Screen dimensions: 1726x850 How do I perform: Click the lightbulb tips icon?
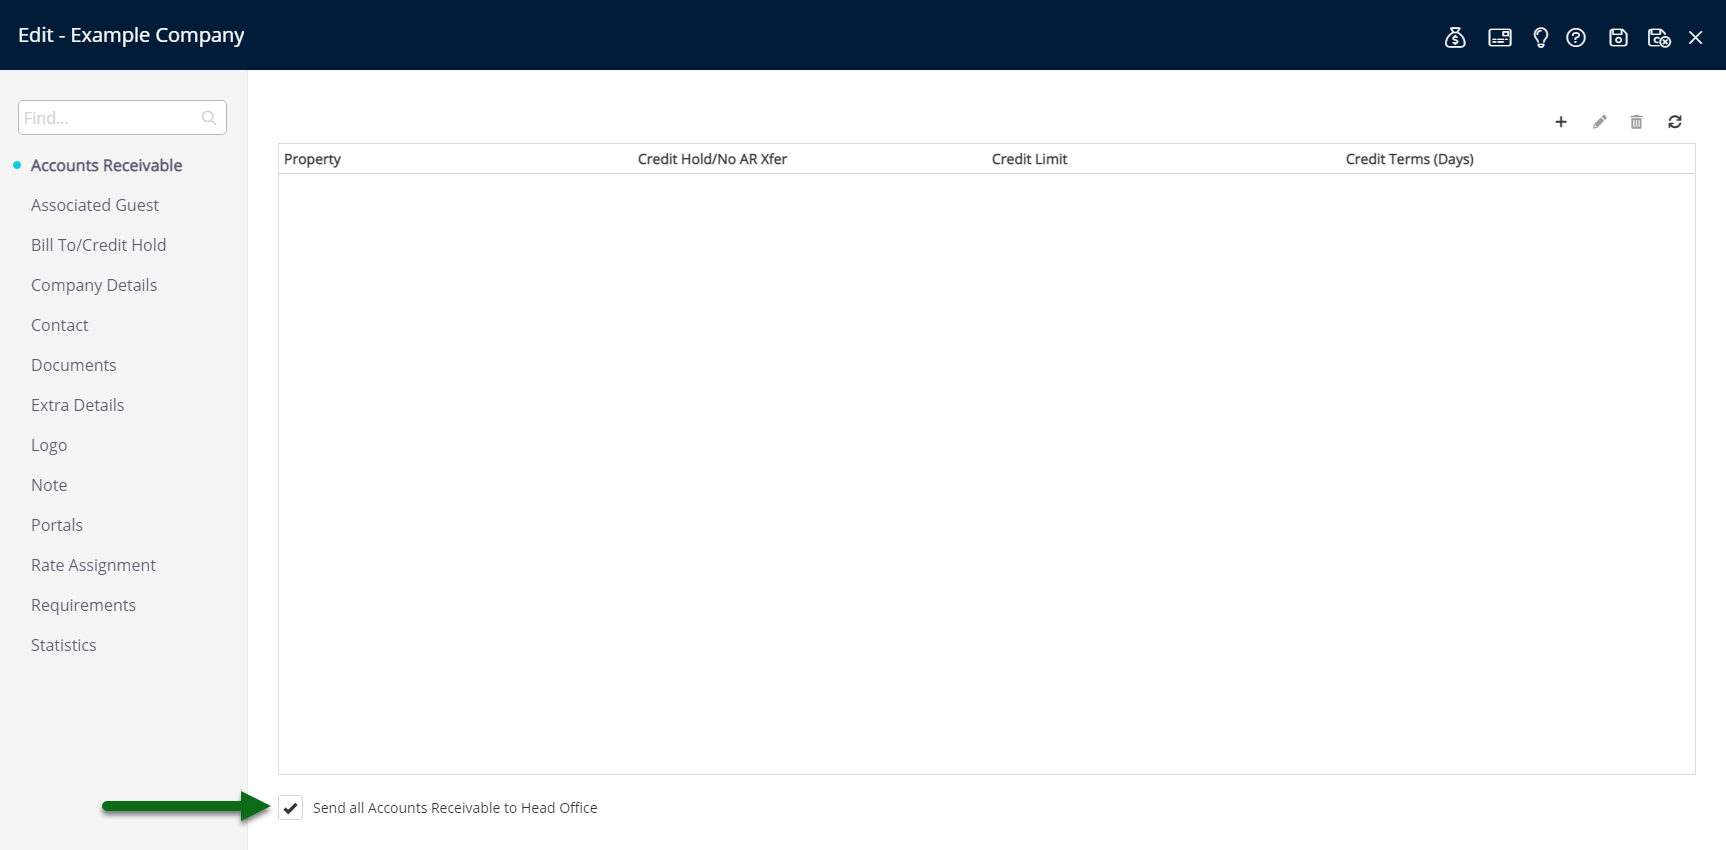pos(1540,38)
